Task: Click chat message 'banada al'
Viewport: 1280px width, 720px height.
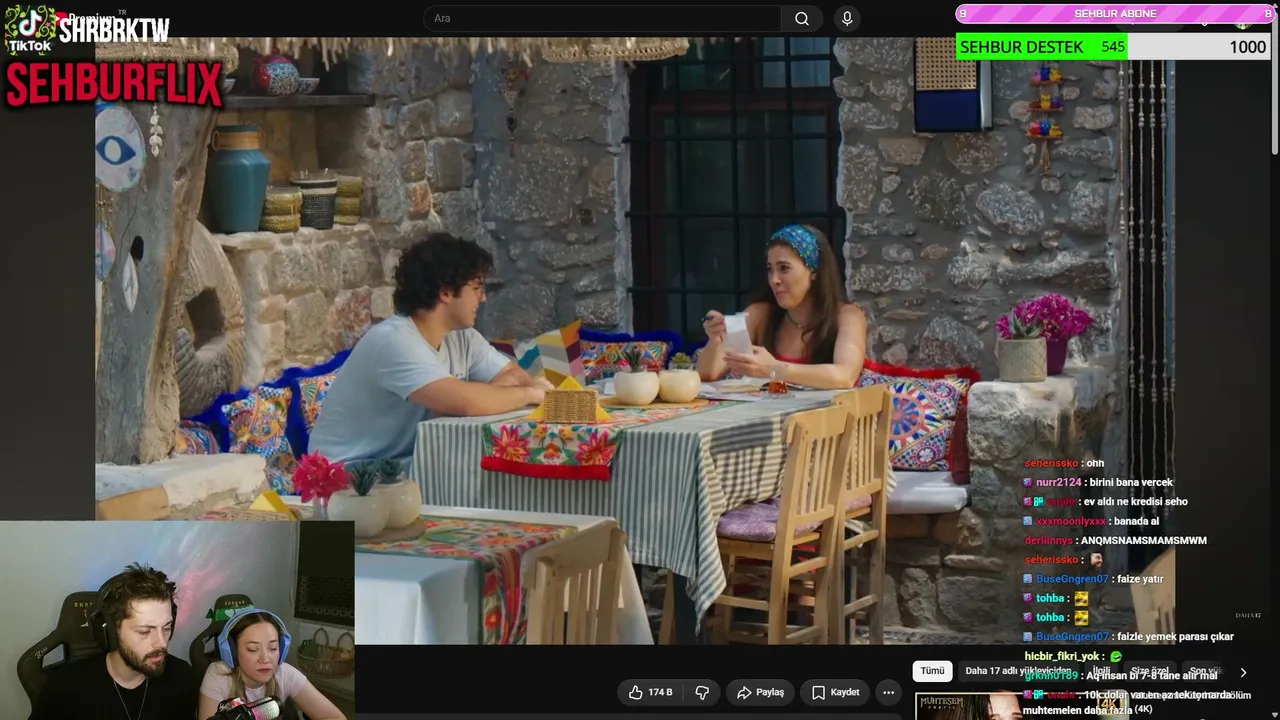Action: coord(1136,521)
